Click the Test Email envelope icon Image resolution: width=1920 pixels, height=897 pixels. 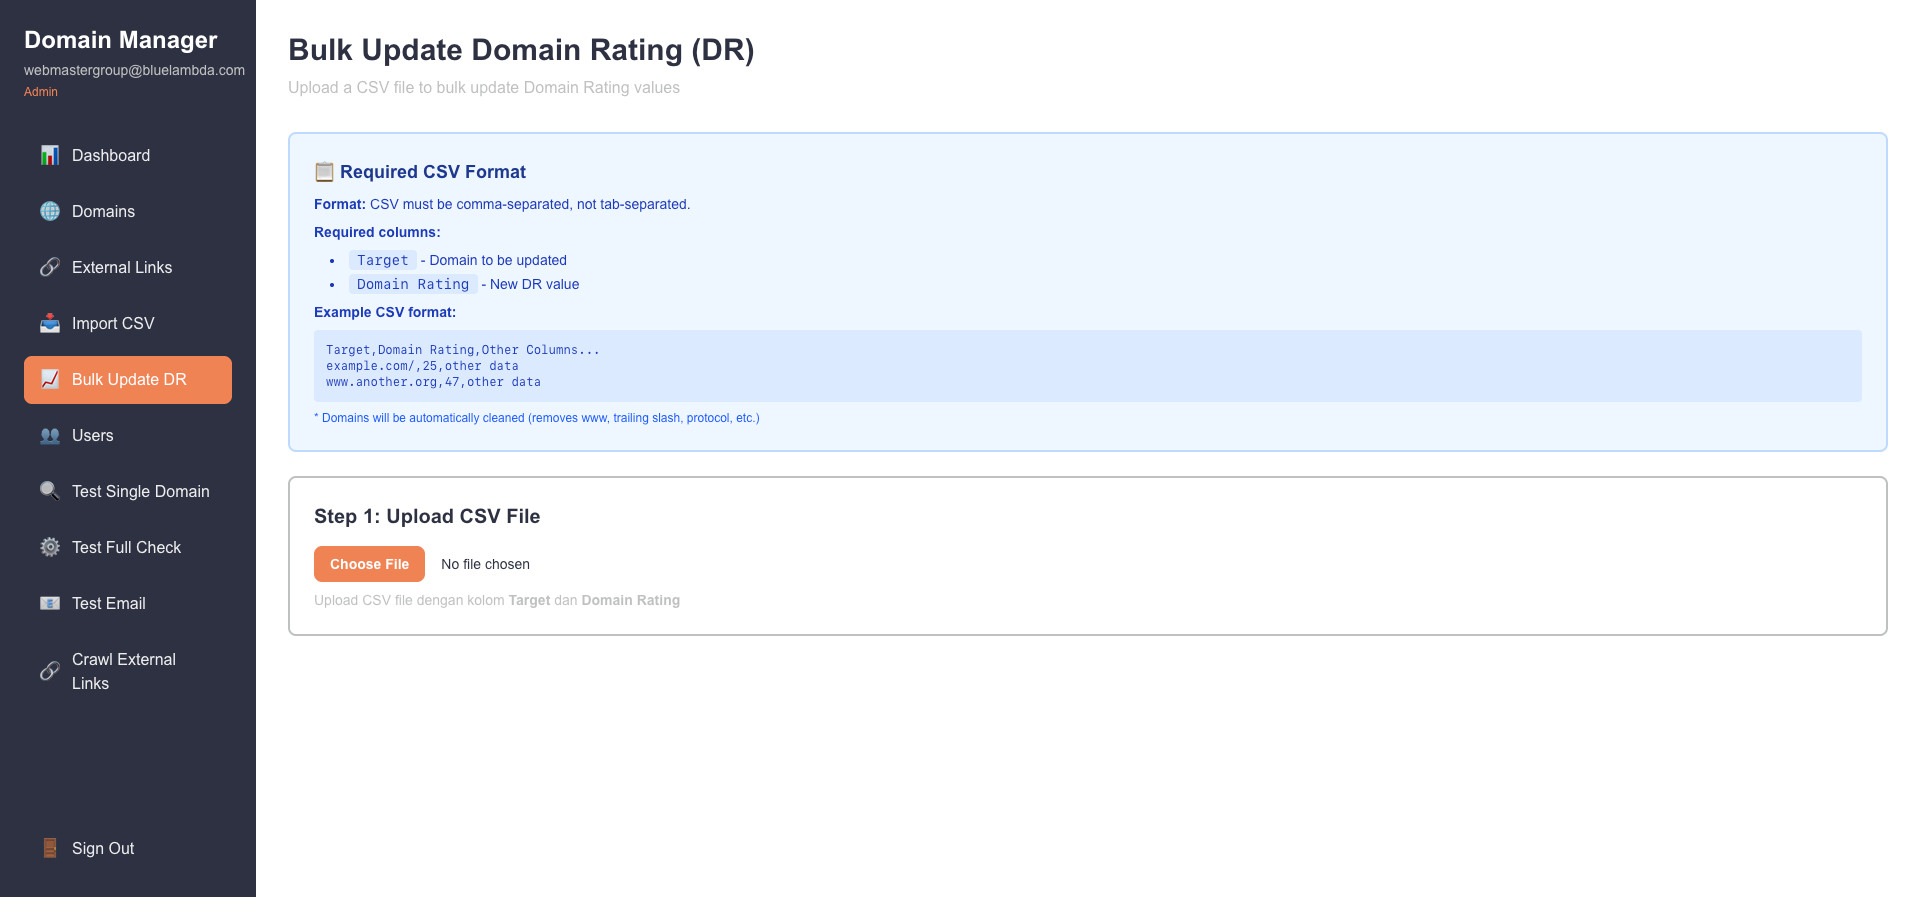click(50, 603)
